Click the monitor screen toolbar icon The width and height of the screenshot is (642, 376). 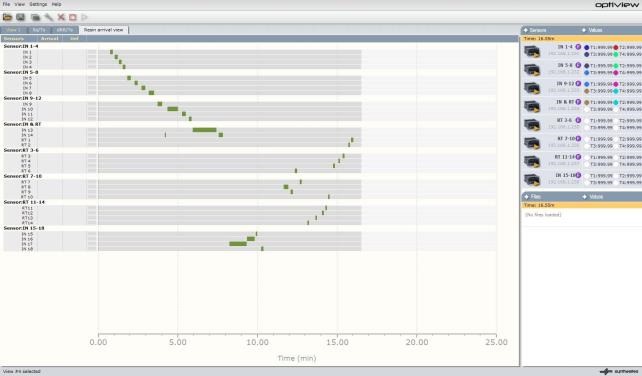click(20, 17)
